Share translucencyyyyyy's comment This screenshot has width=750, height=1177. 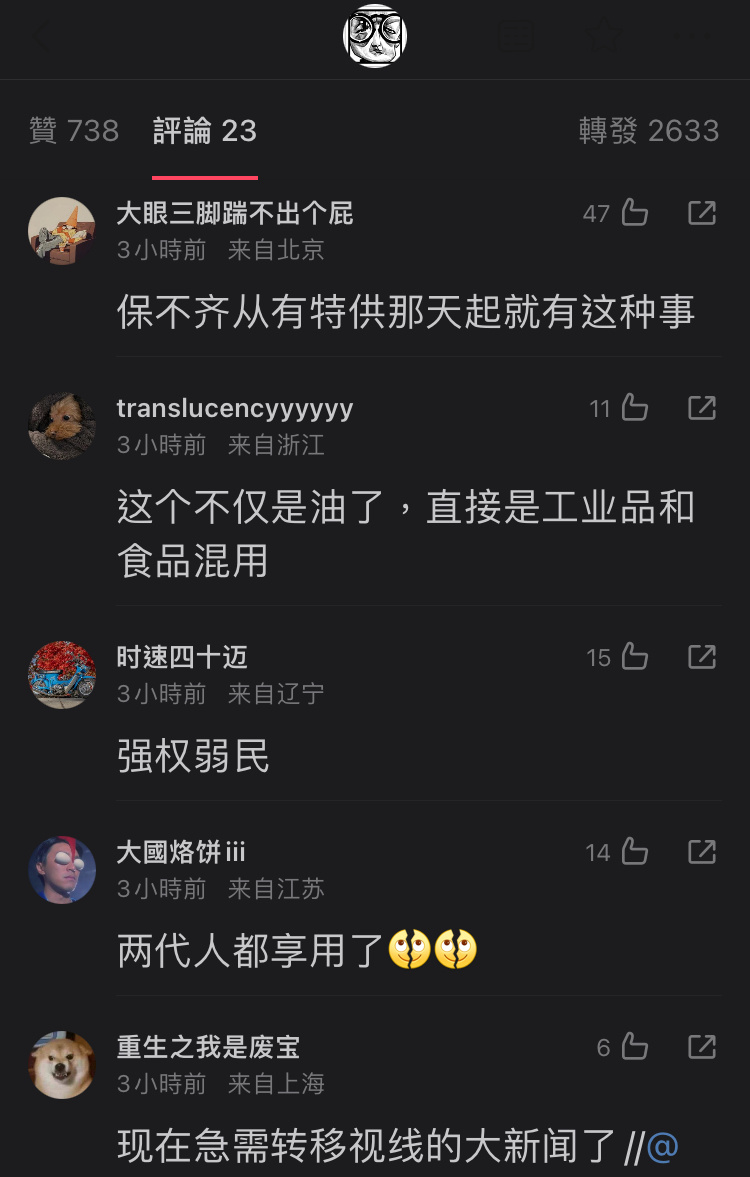point(702,408)
